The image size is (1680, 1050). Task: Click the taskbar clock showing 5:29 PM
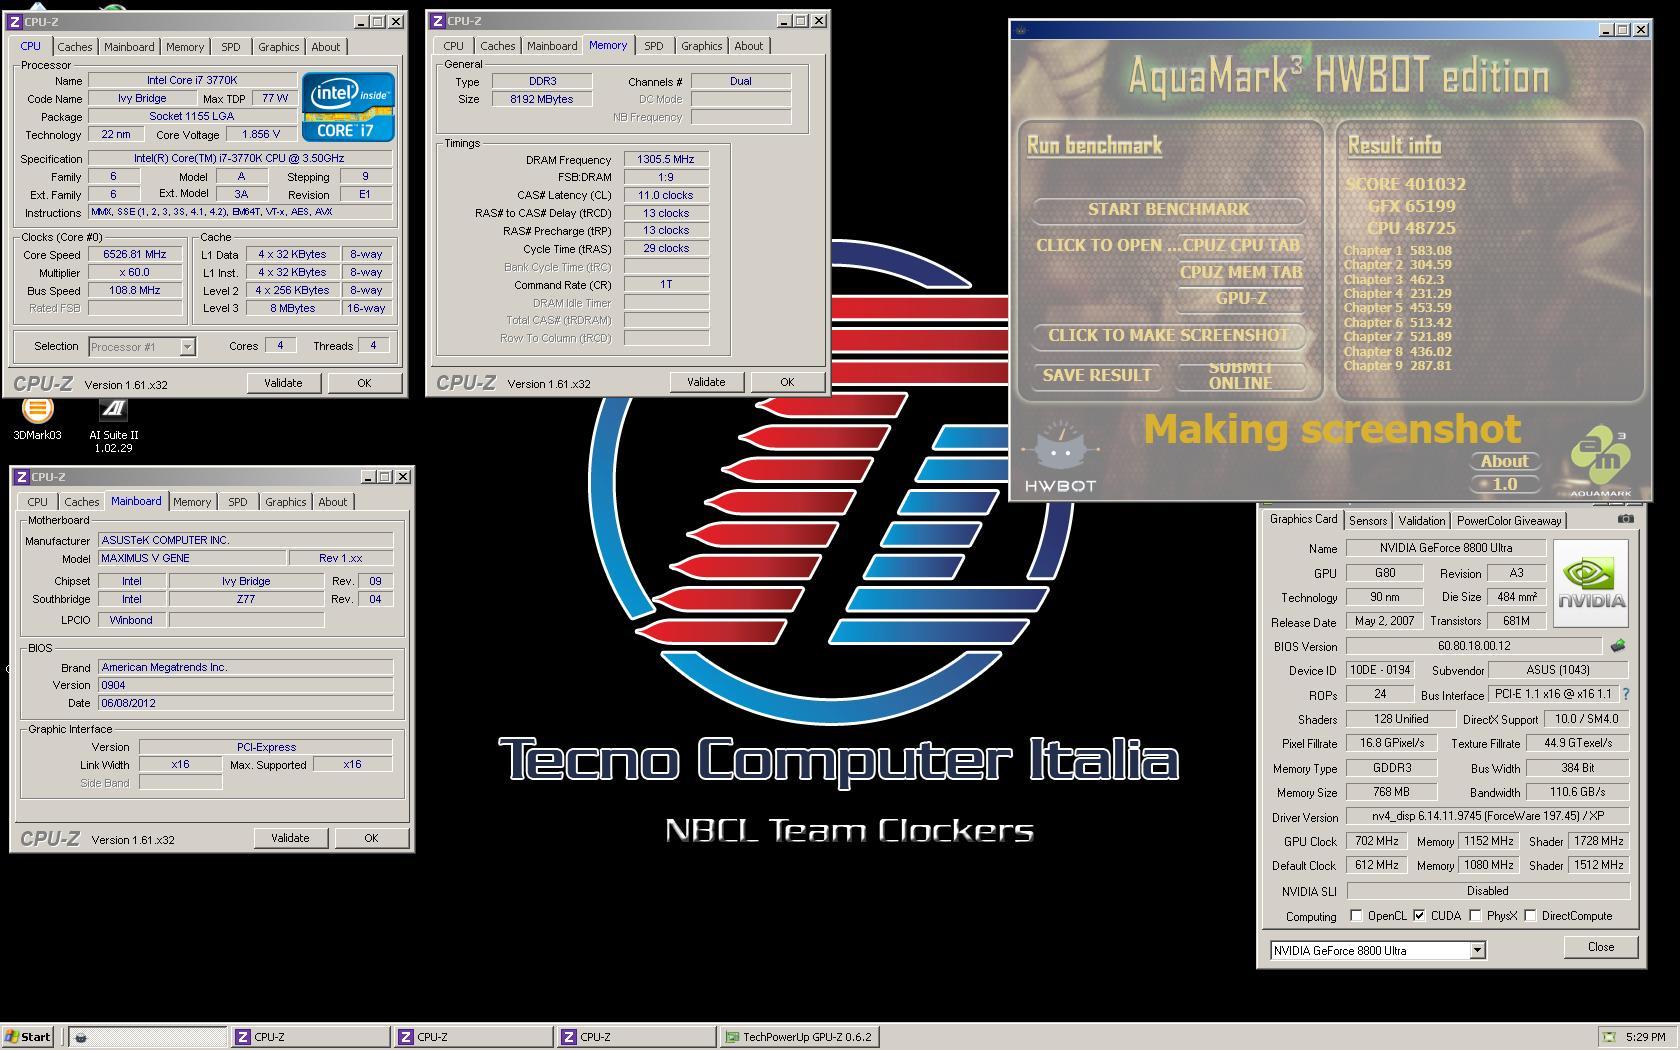[1645, 1037]
